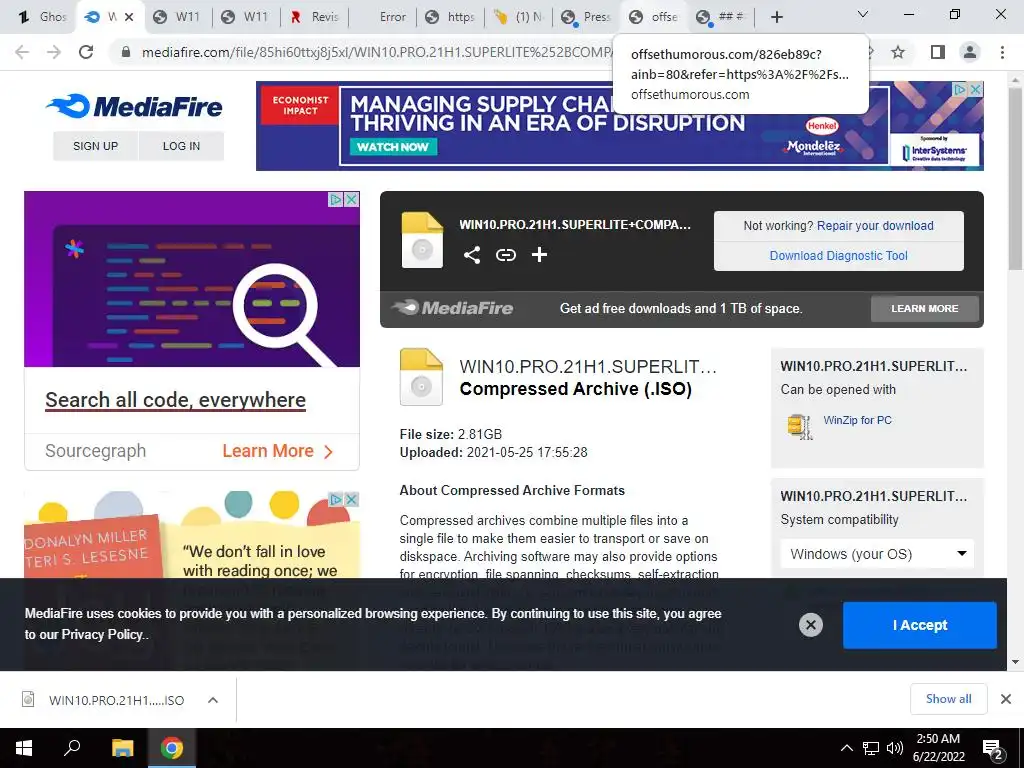The width and height of the screenshot is (1024, 768).
Task: Click the Chrome icon in the taskbar
Action: click(172, 748)
